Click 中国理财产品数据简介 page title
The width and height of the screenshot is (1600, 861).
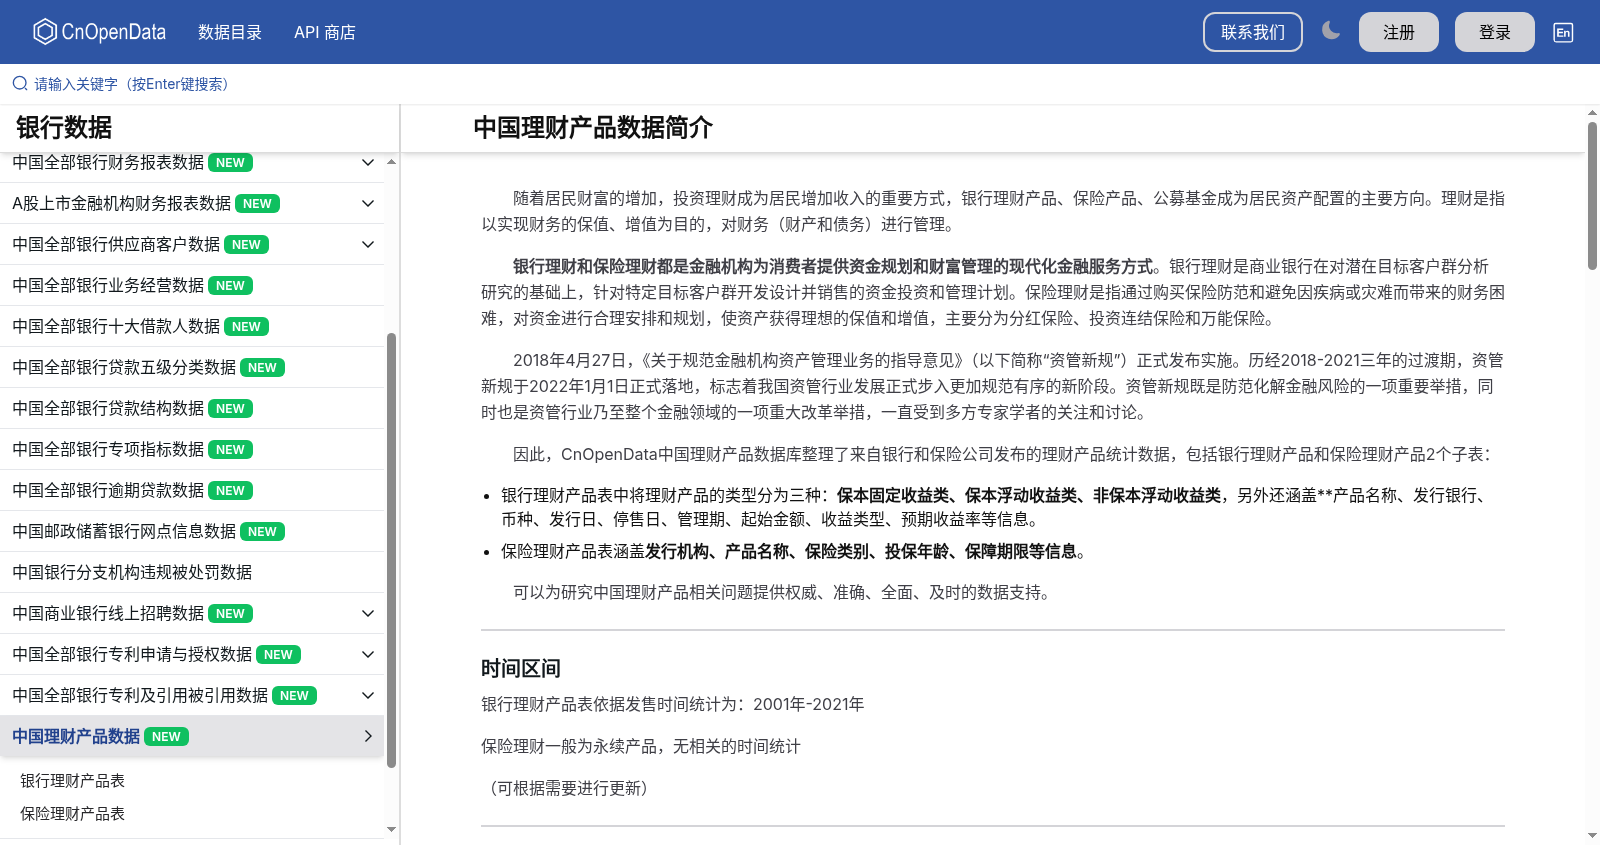pyautogui.click(x=593, y=128)
